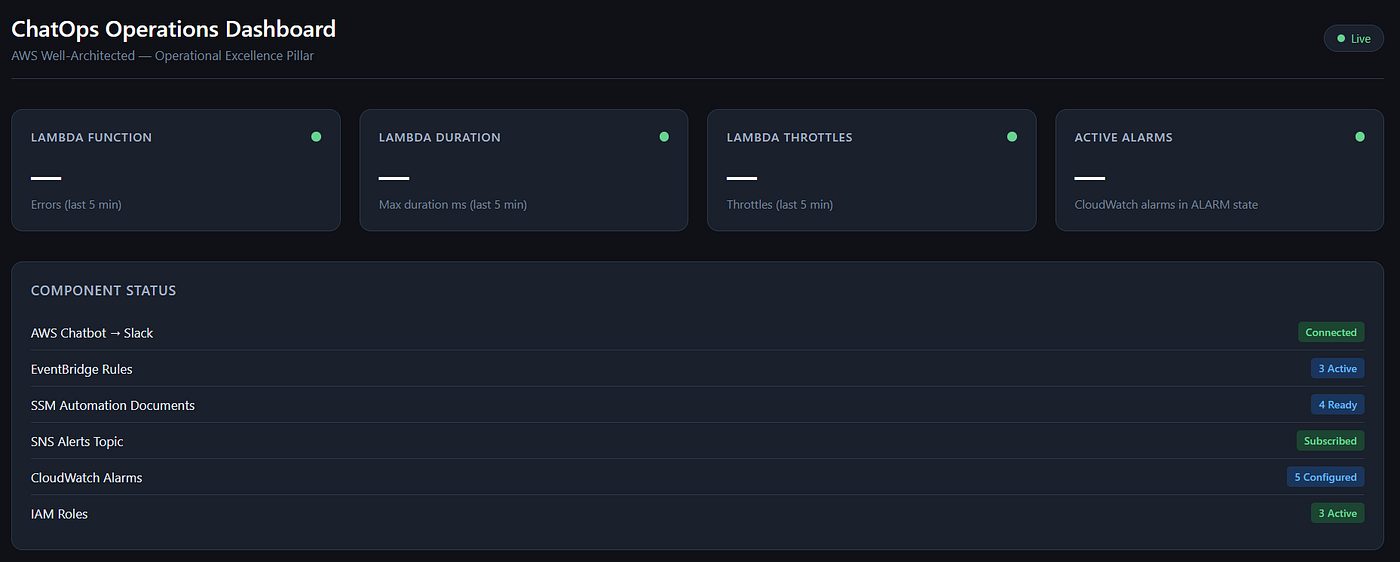Click the 'Errors (last 5 min)' label

[x=76, y=205]
